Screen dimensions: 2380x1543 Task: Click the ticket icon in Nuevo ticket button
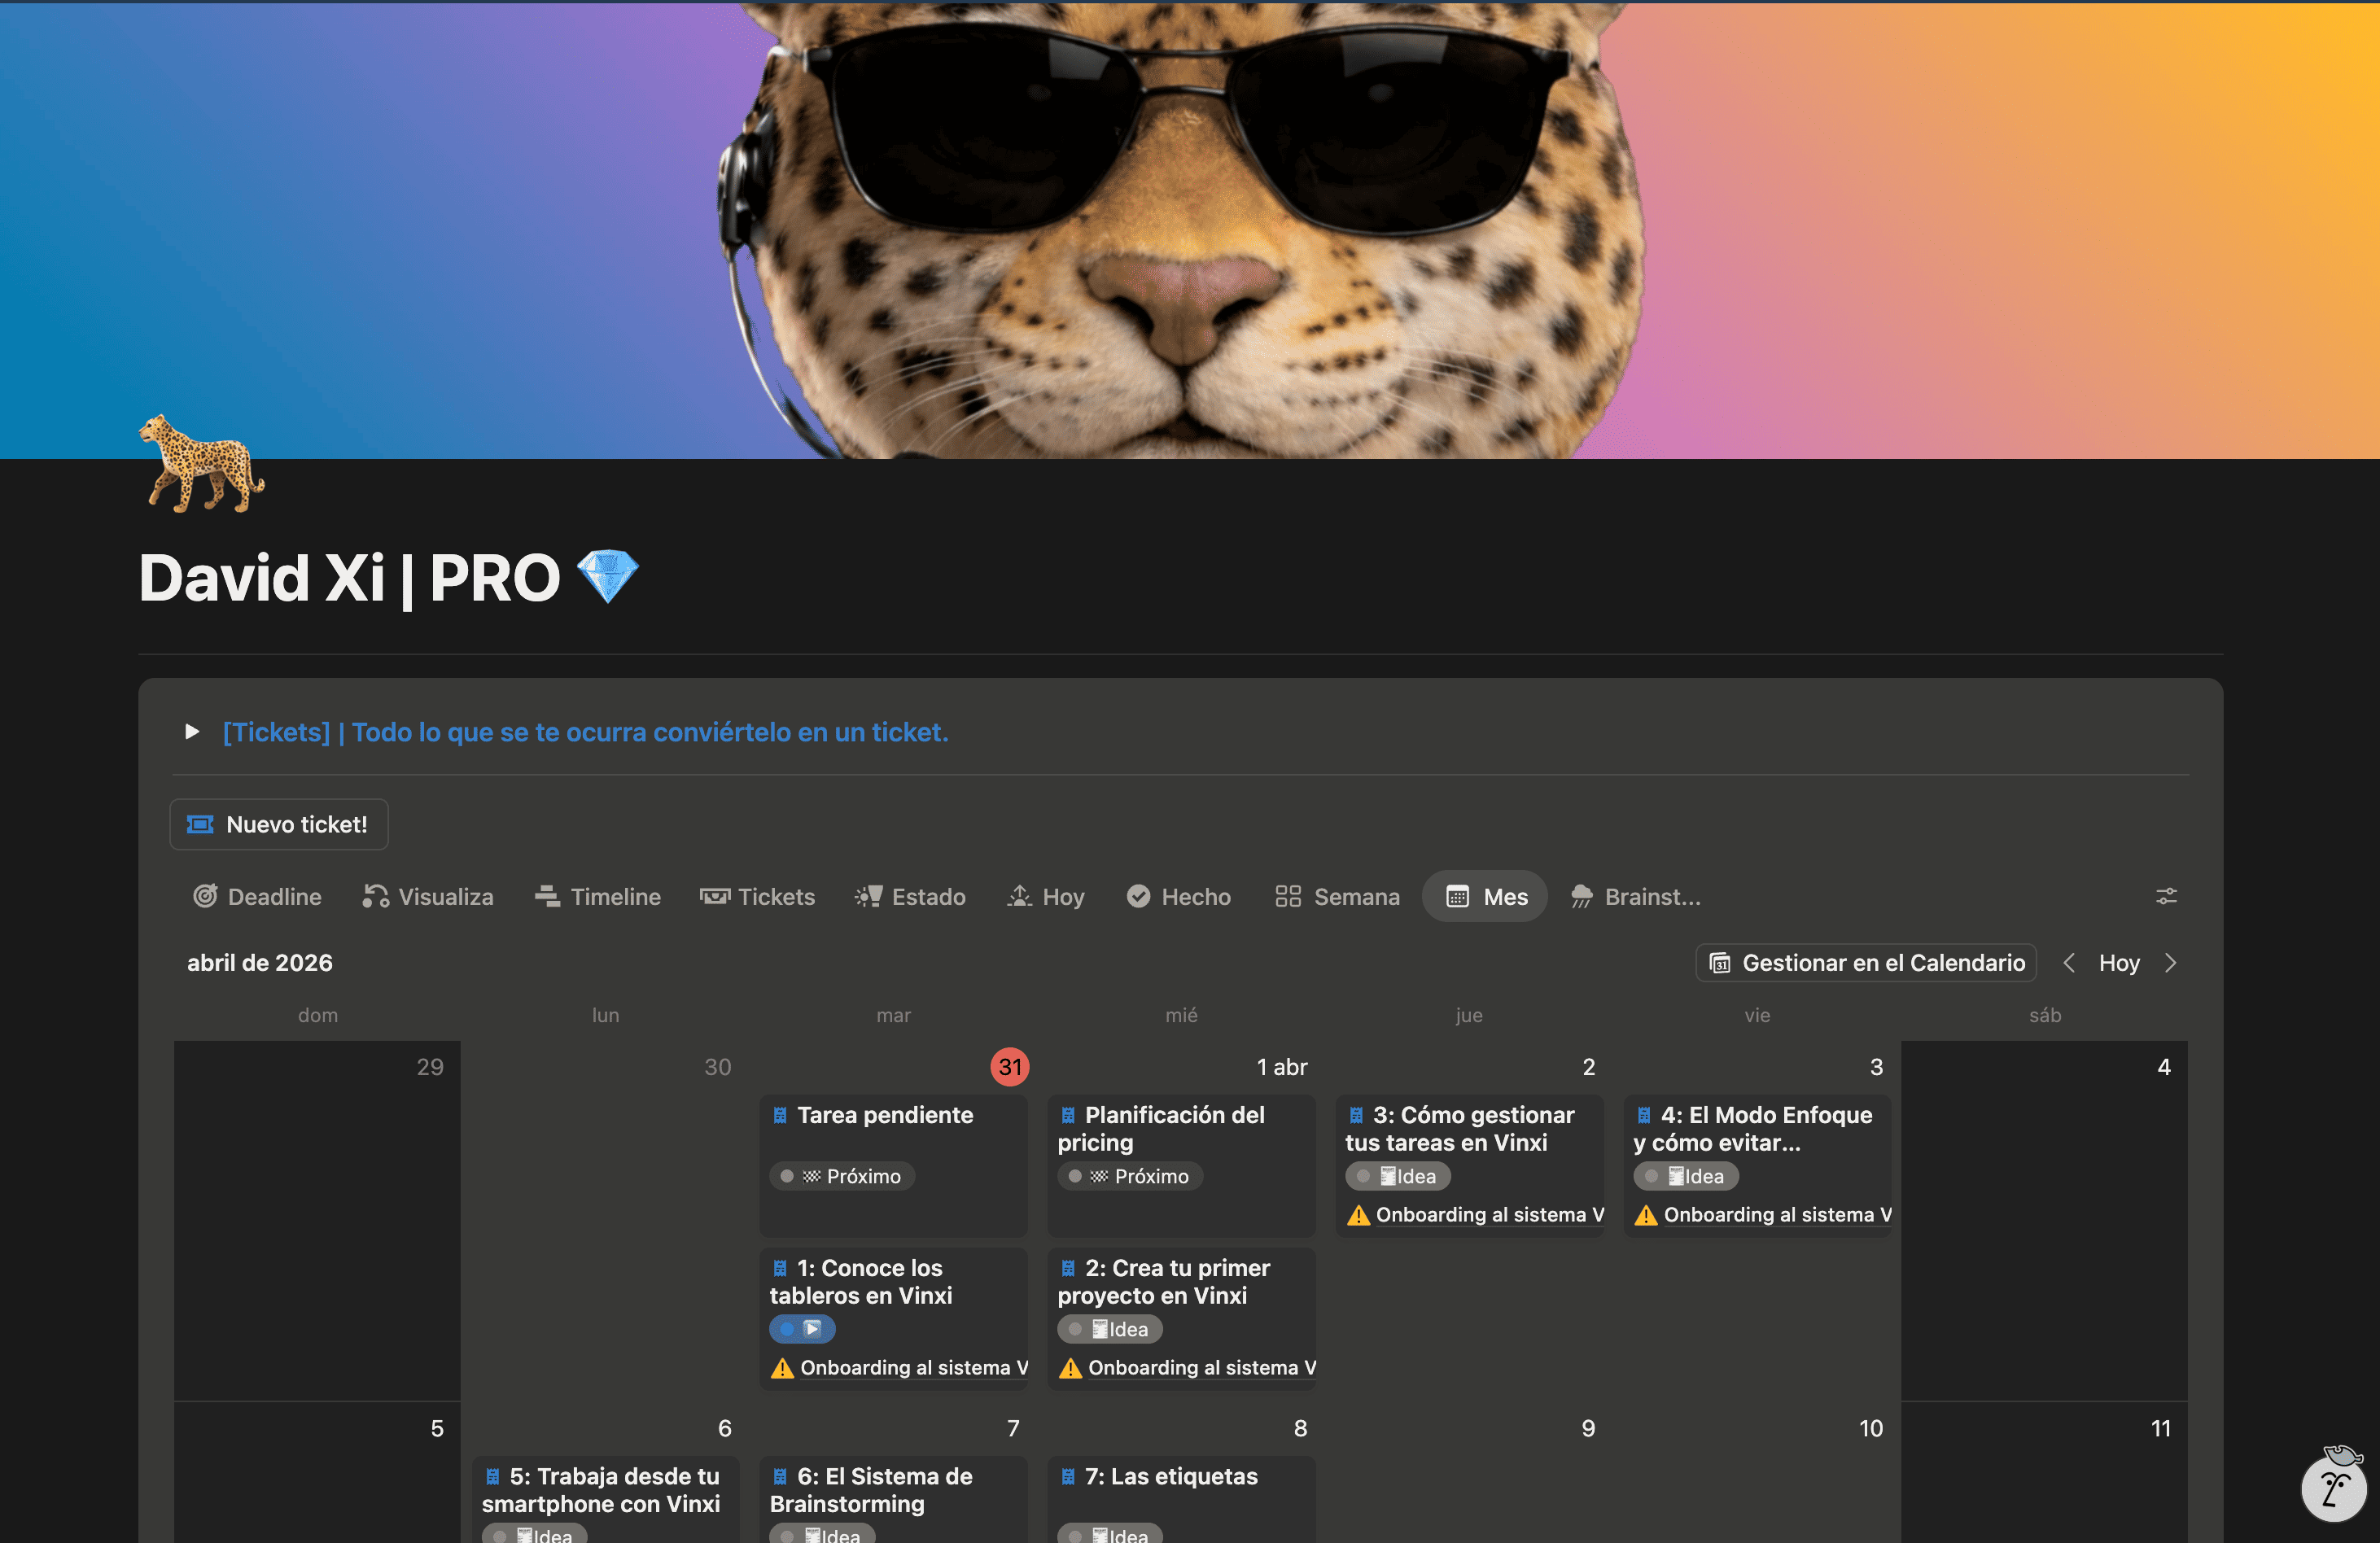[x=201, y=824]
